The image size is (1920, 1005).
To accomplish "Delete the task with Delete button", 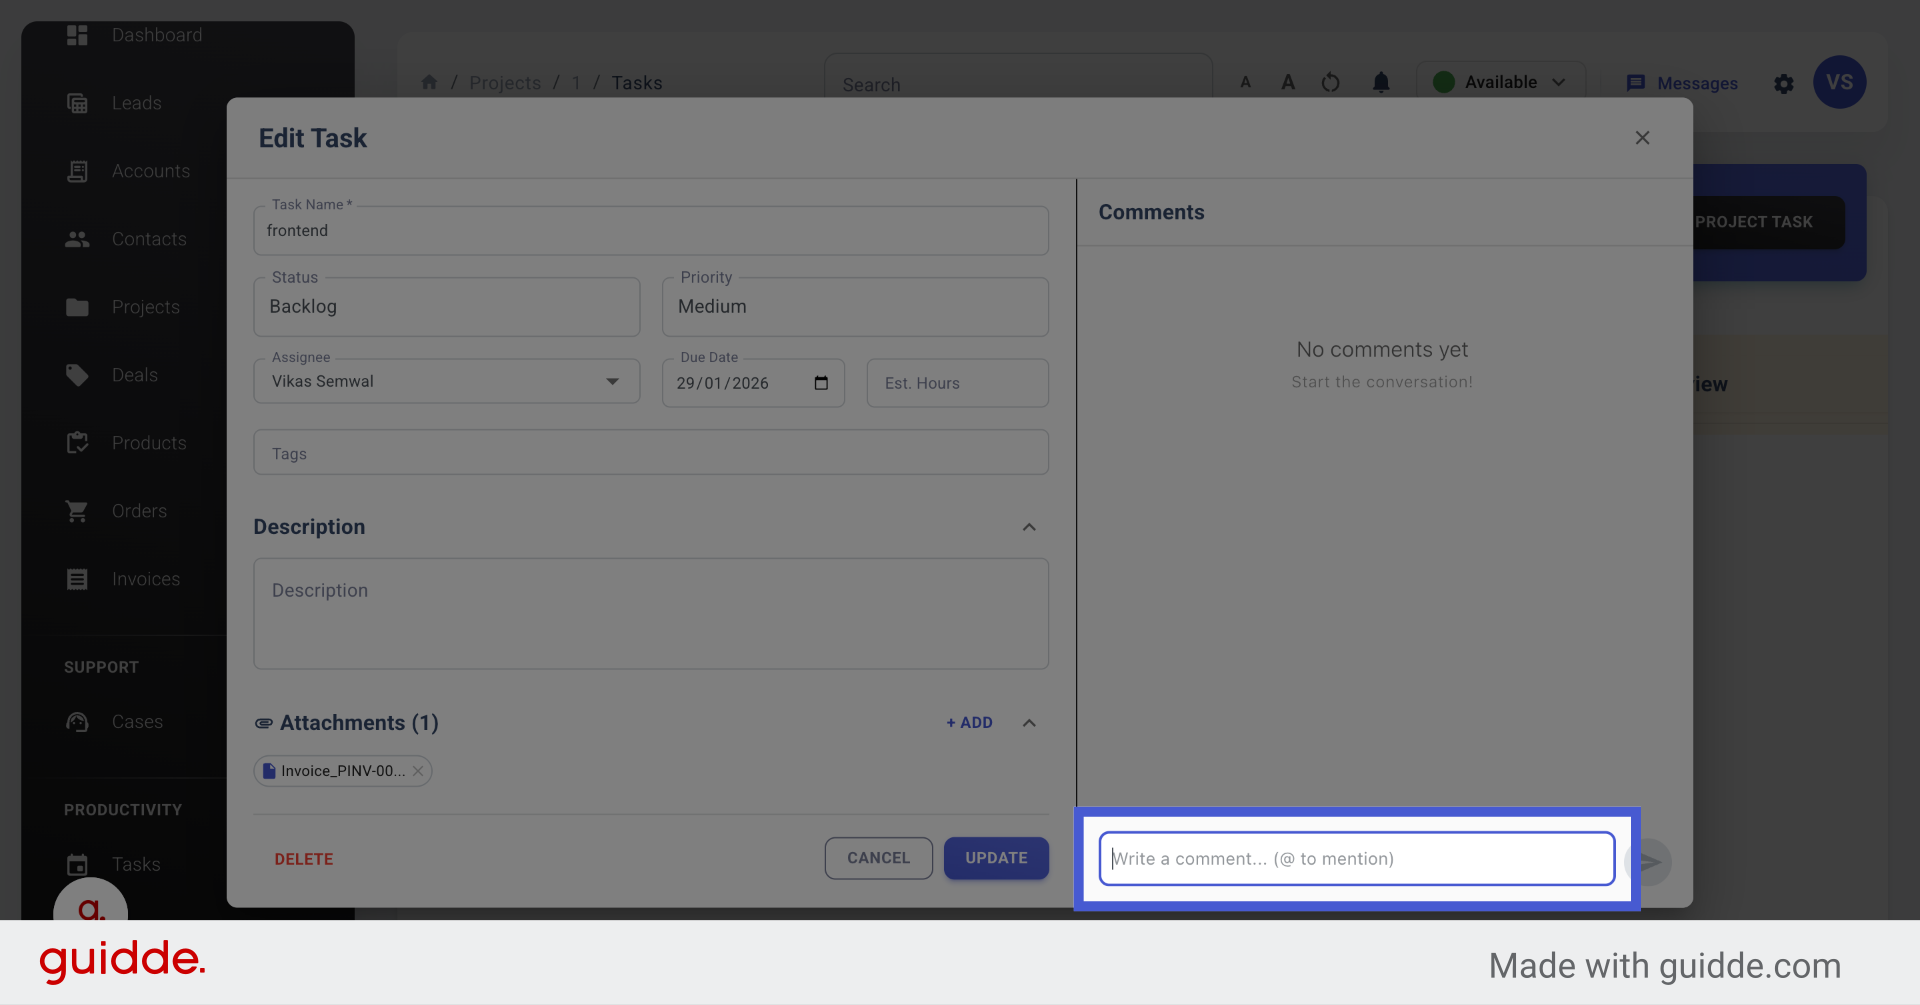I will point(304,859).
